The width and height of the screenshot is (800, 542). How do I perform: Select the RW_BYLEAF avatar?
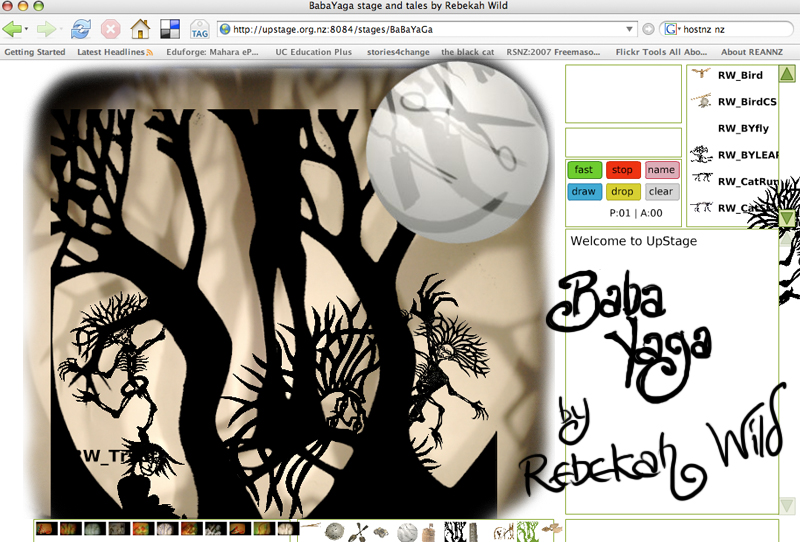click(x=748, y=155)
